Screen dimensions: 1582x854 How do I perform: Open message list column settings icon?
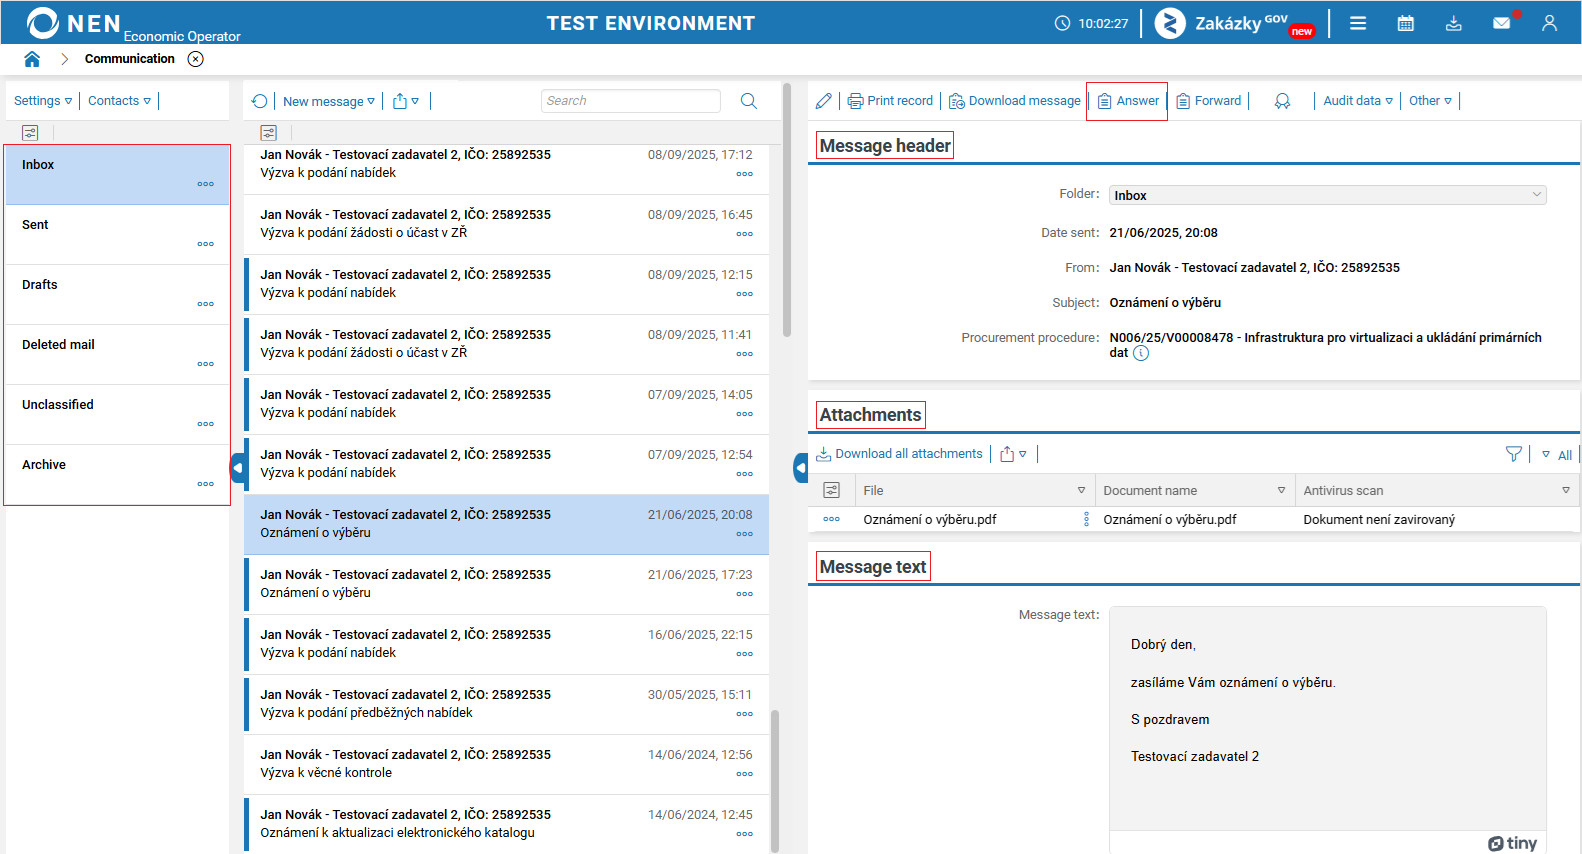click(268, 133)
